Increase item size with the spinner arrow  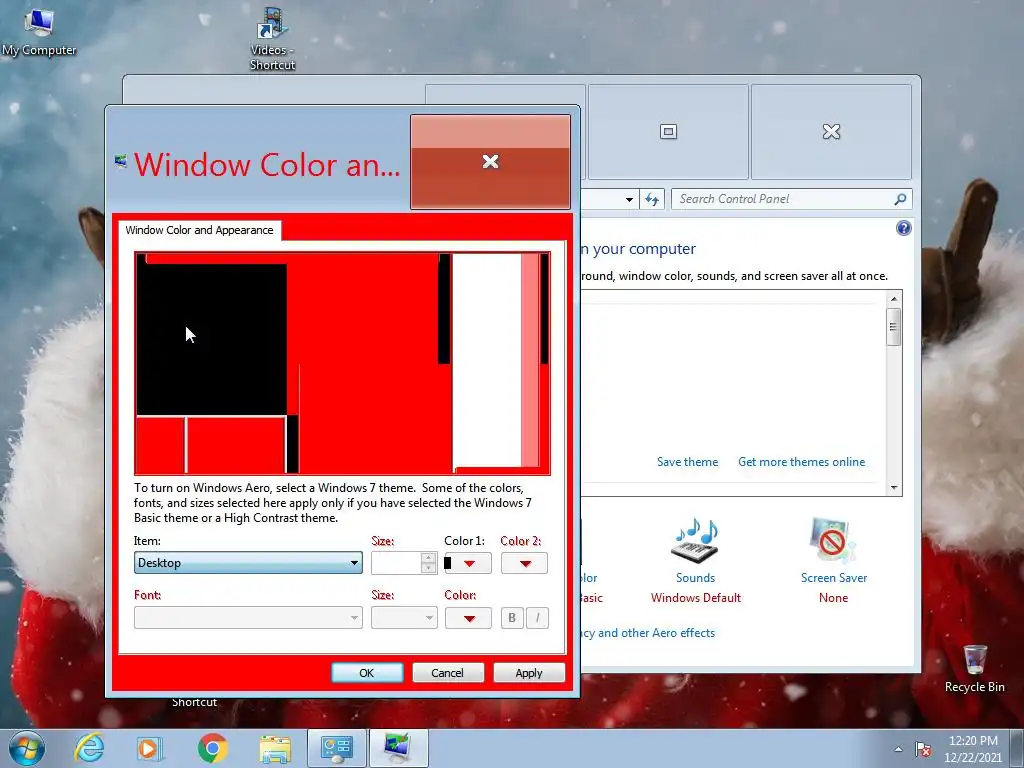(x=428, y=558)
